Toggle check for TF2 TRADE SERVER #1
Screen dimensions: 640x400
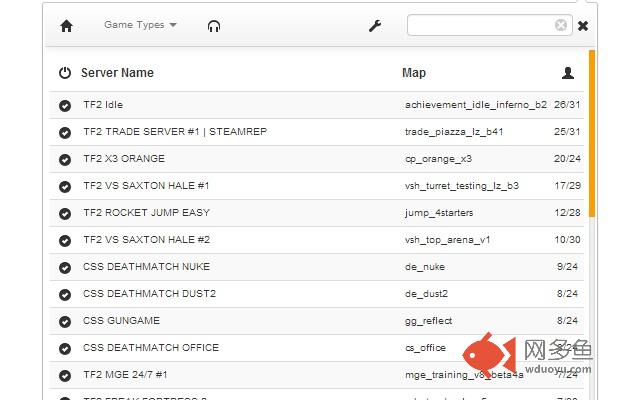click(65, 133)
